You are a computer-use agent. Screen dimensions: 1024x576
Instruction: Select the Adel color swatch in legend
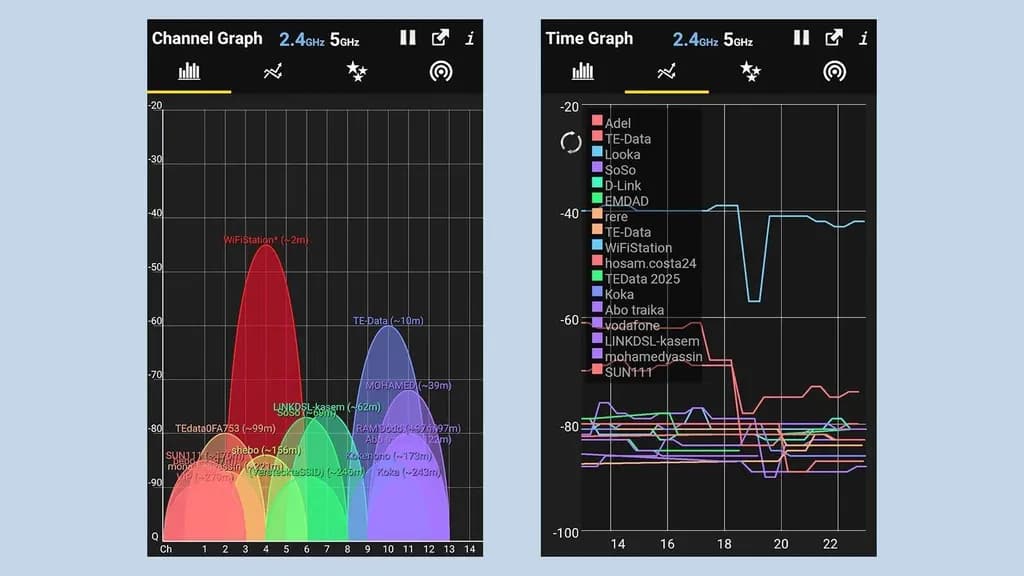tap(597, 122)
